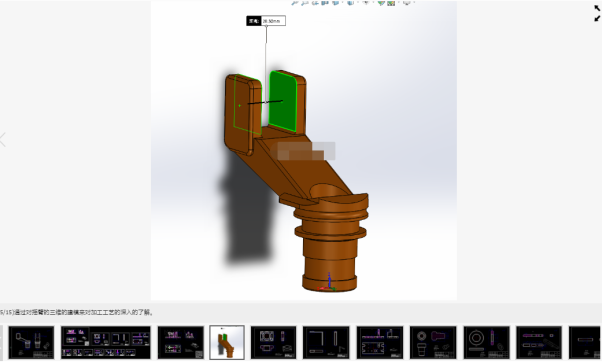Image resolution: width=602 pixels, height=364 pixels.
Task: Toggle fullscreen with the expand arrows icon
Action: (x=597, y=13)
